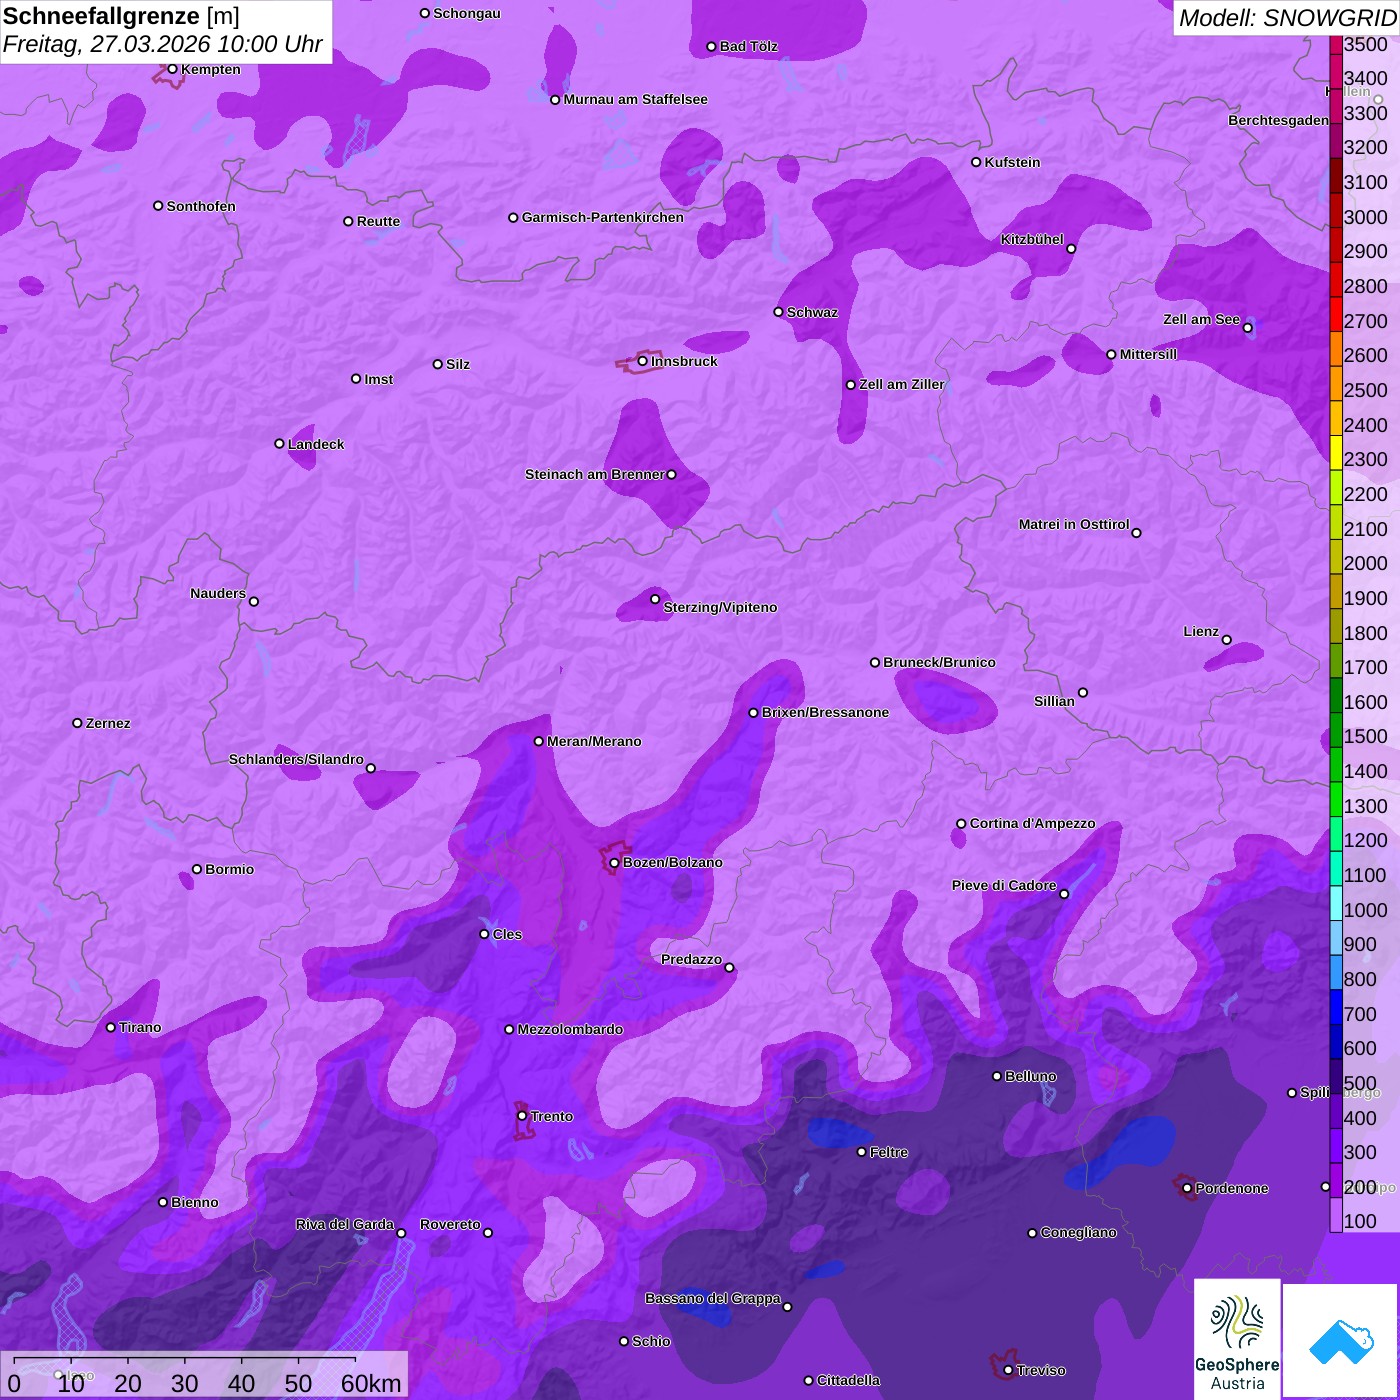Click the Bormio marker dot
Screen dimensions: 1400x1400
pos(197,869)
